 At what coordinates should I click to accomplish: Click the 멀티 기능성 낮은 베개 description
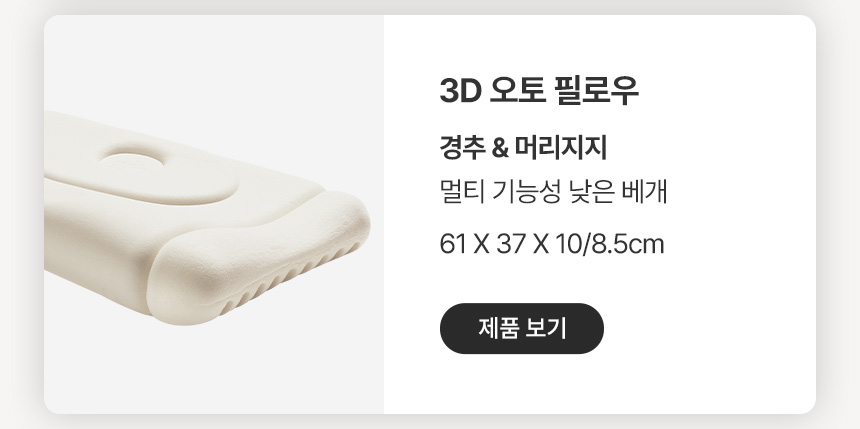coord(553,193)
